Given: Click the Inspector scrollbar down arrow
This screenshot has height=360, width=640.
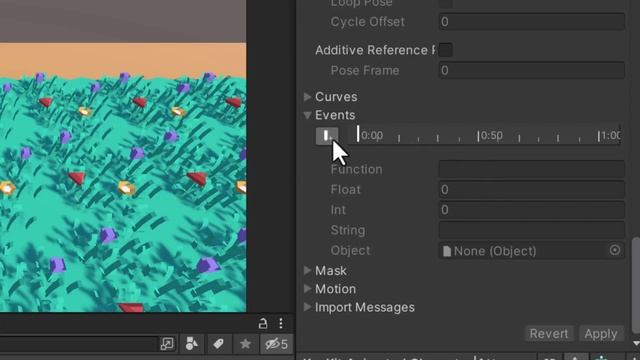Looking at the screenshot, I should point(636,343).
